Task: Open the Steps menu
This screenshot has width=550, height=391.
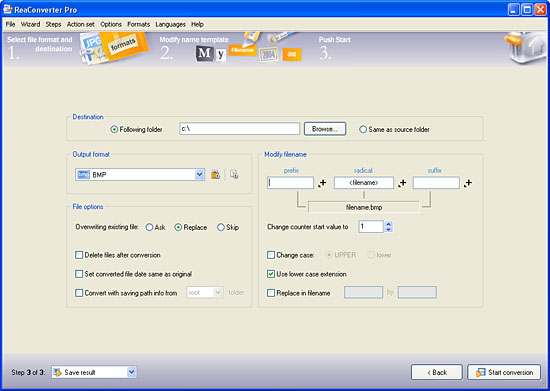Action: 53,24
